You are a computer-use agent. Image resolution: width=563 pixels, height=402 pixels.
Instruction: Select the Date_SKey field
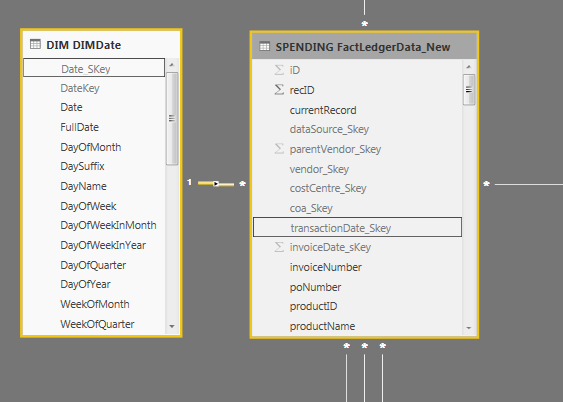94,67
